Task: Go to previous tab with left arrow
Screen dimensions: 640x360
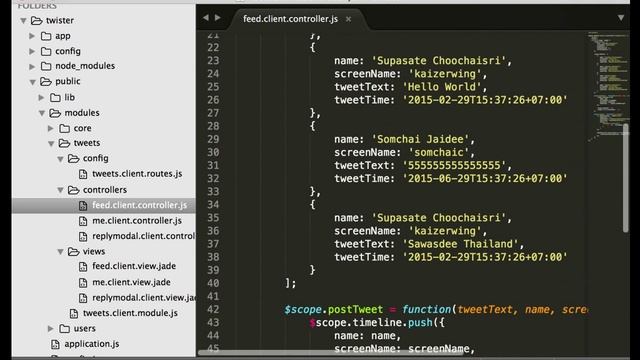Action: coord(206,18)
